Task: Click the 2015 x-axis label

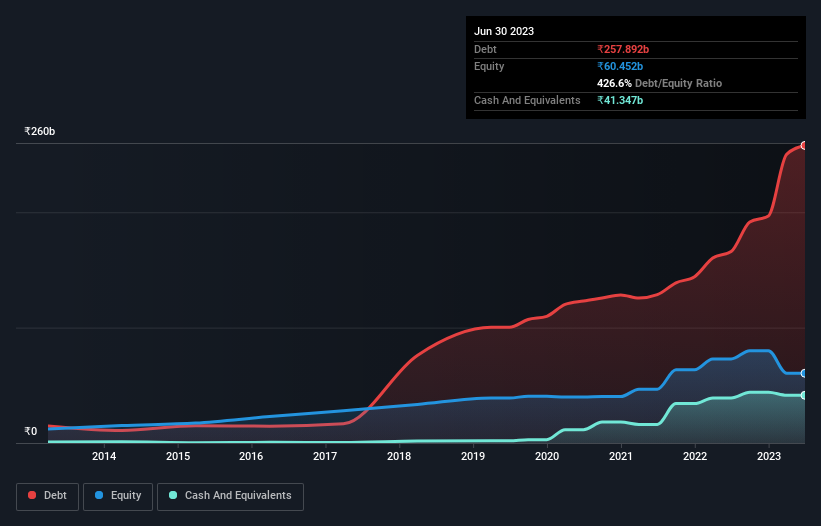Action: (178, 456)
